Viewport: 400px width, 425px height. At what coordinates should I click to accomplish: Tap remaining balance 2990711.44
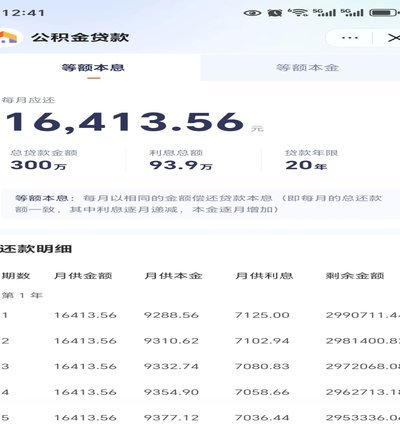pyautogui.click(x=363, y=315)
